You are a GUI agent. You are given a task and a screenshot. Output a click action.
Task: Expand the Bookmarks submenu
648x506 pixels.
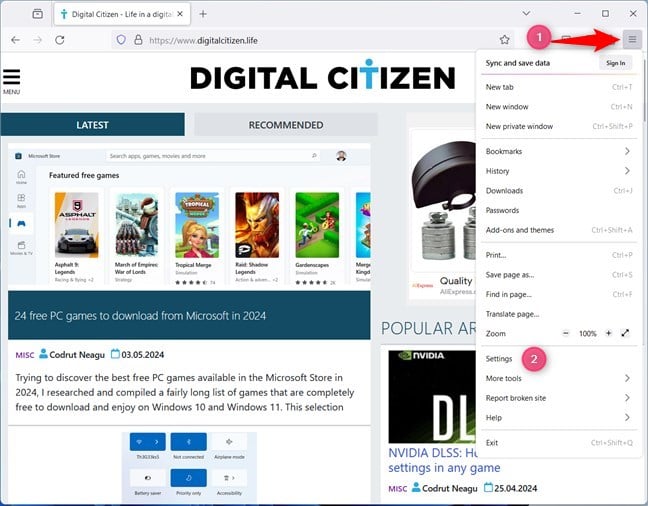(559, 151)
